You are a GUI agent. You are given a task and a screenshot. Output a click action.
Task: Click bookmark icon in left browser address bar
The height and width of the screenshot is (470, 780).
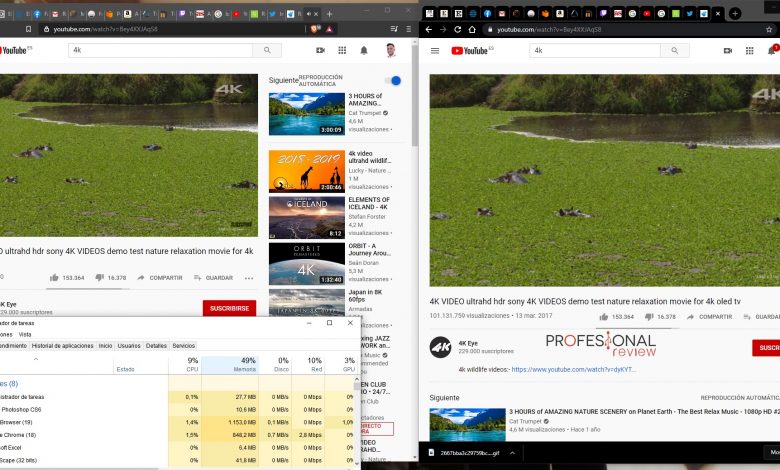28,29
